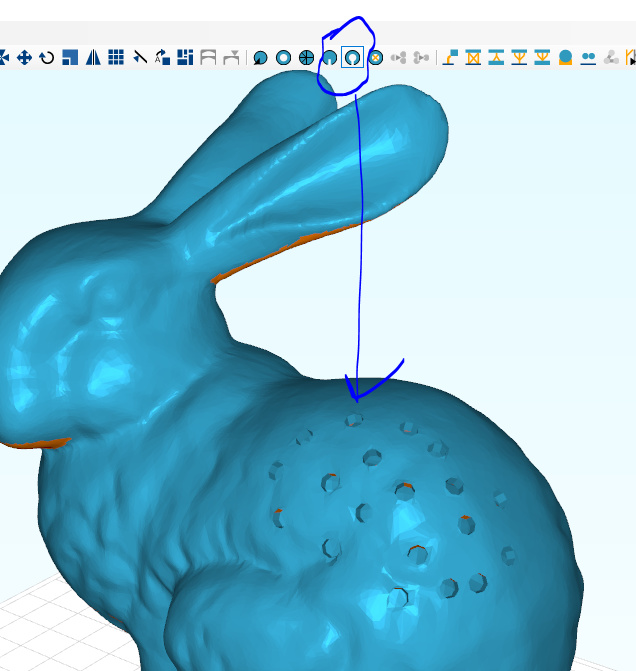Click the orange X circle icon
Screen dimensions: 636x671
coord(376,58)
